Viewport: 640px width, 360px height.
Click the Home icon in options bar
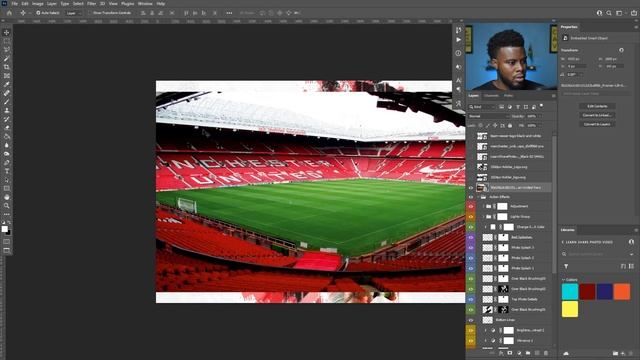(9, 13)
